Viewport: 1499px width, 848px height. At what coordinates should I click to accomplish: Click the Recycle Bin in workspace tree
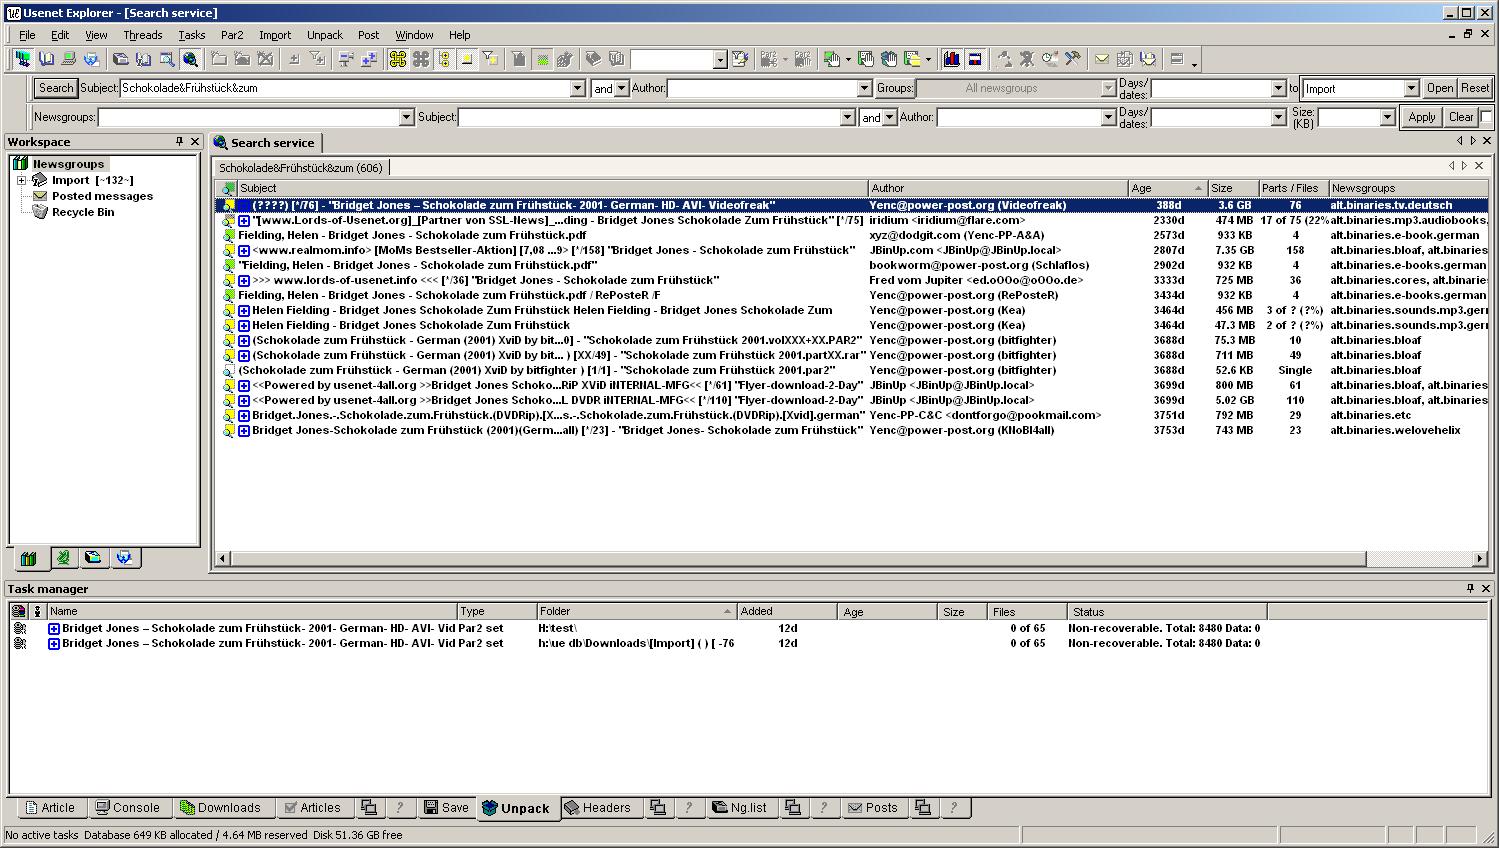(83, 212)
